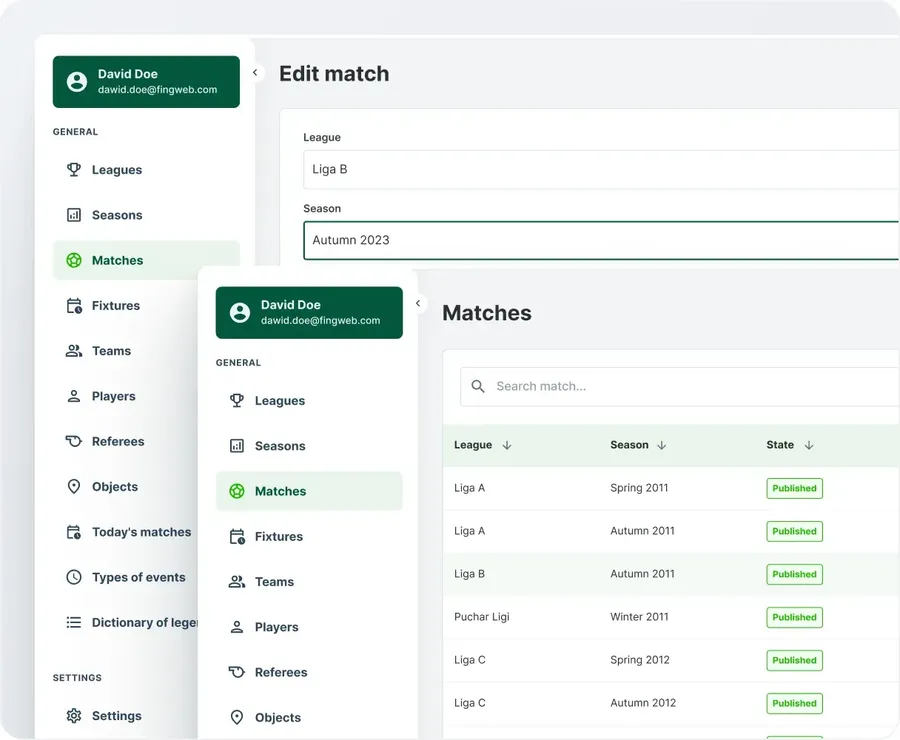Click location pin icon beside Objects in front sidebar
Viewport: 900px width, 740px height.
(x=237, y=718)
